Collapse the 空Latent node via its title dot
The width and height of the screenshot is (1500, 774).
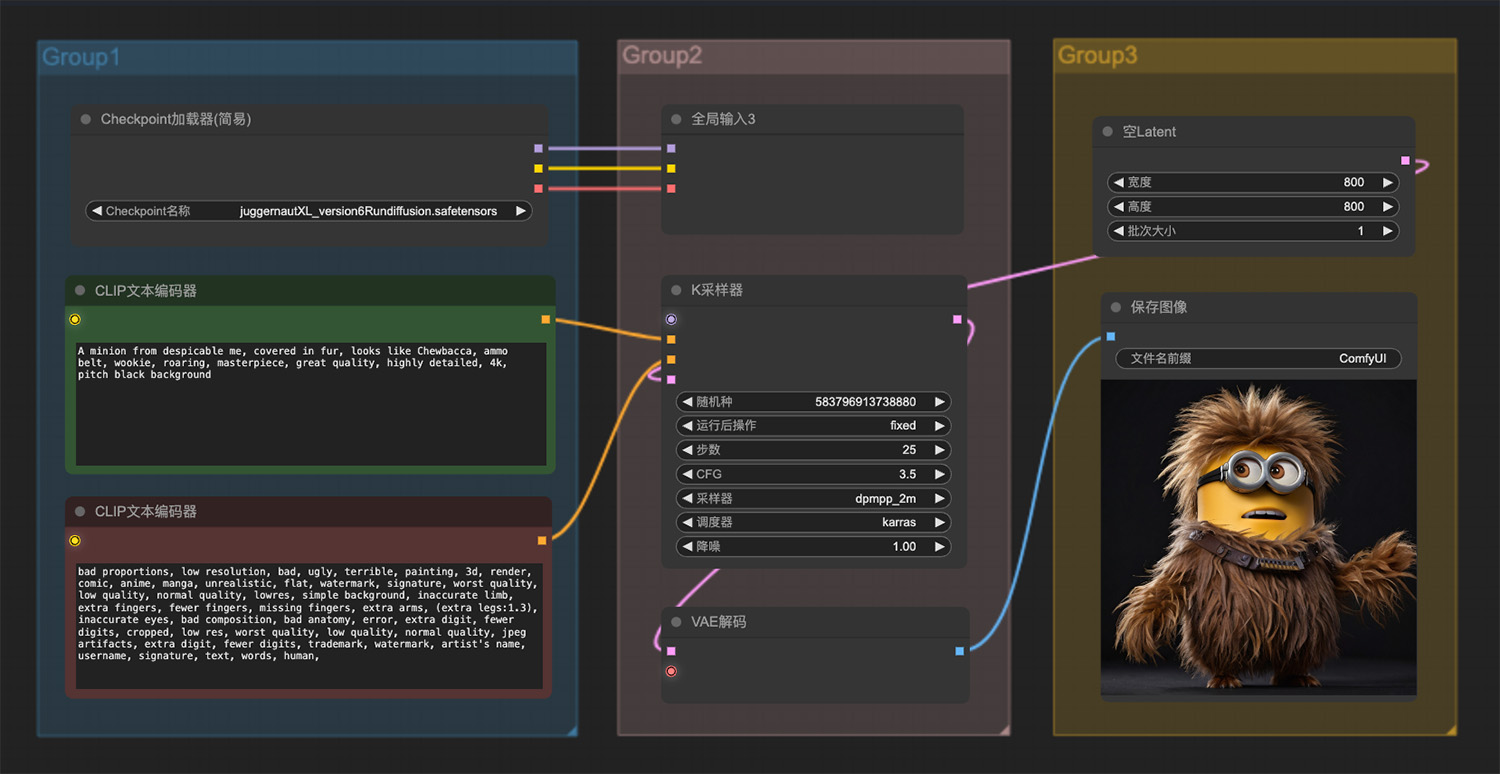(x=1108, y=132)
